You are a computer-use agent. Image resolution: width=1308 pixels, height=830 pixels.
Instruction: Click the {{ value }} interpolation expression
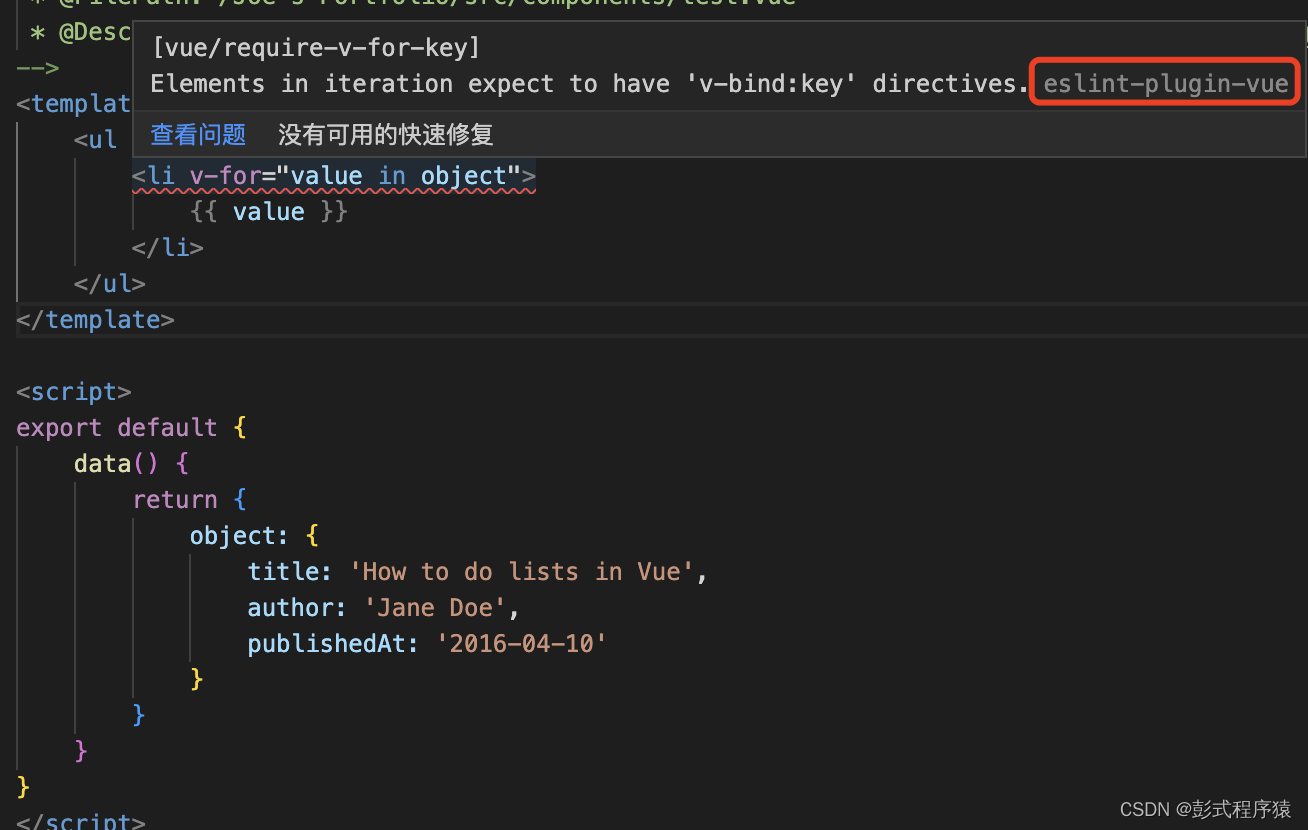(x=269, y=212)
